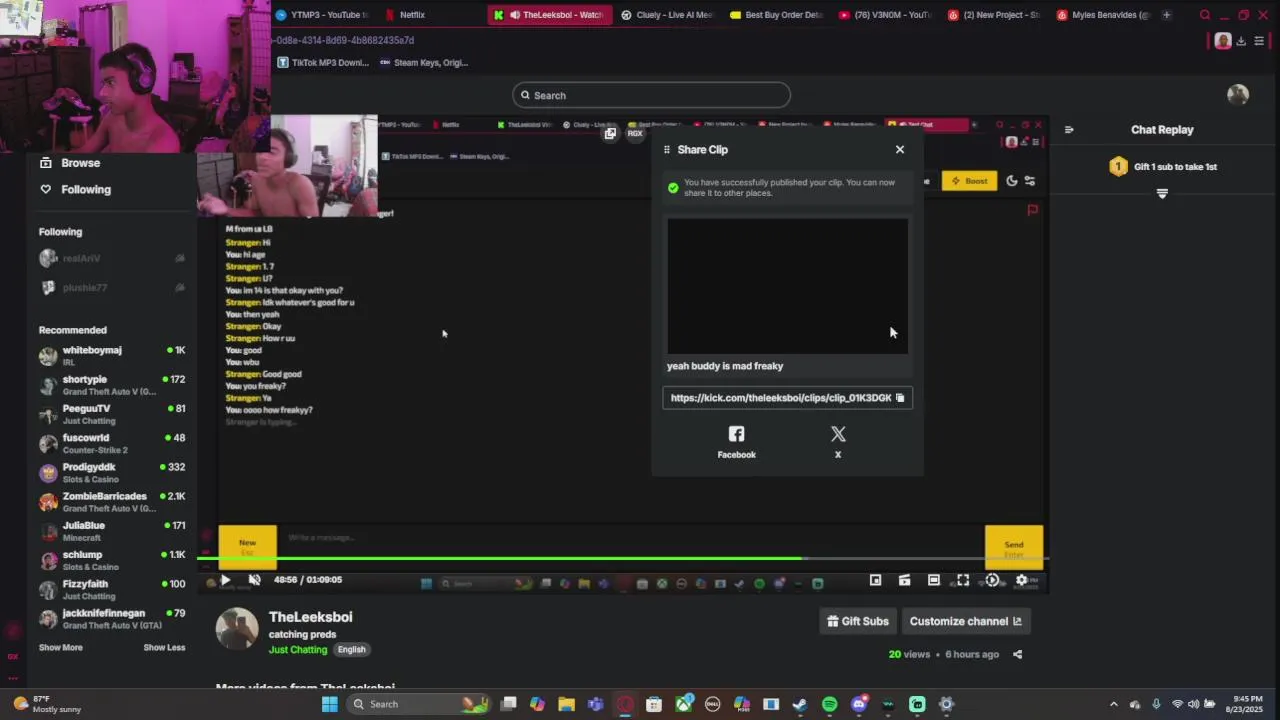Toggle theater mode in video player
The image size is (1280, 720).
934,580
